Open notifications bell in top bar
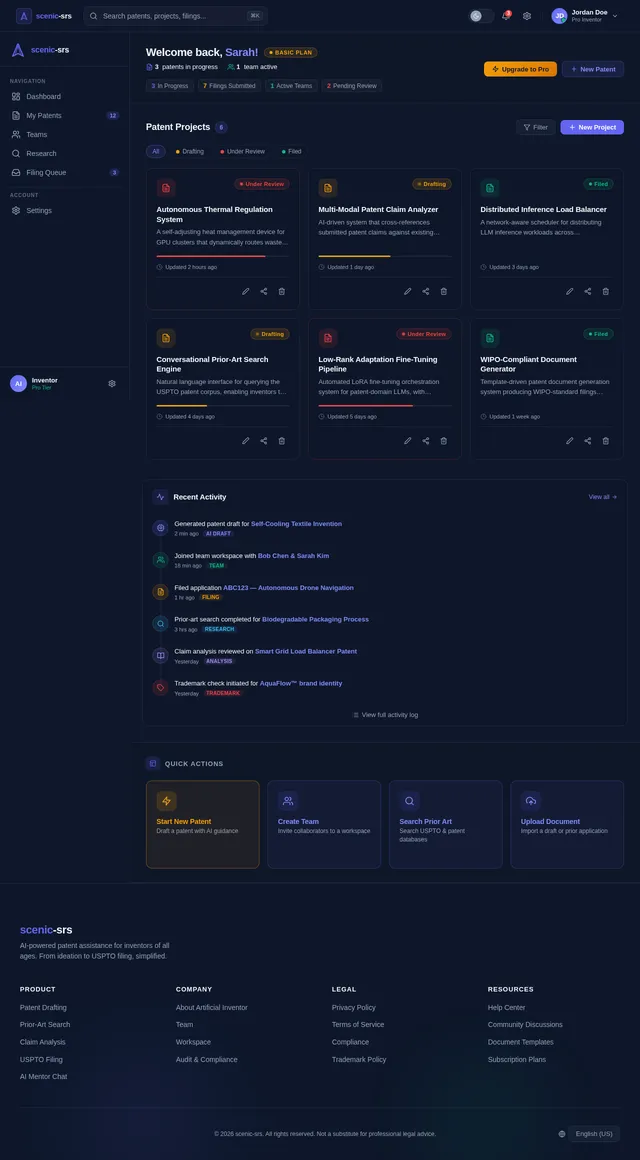 (506, 16)
